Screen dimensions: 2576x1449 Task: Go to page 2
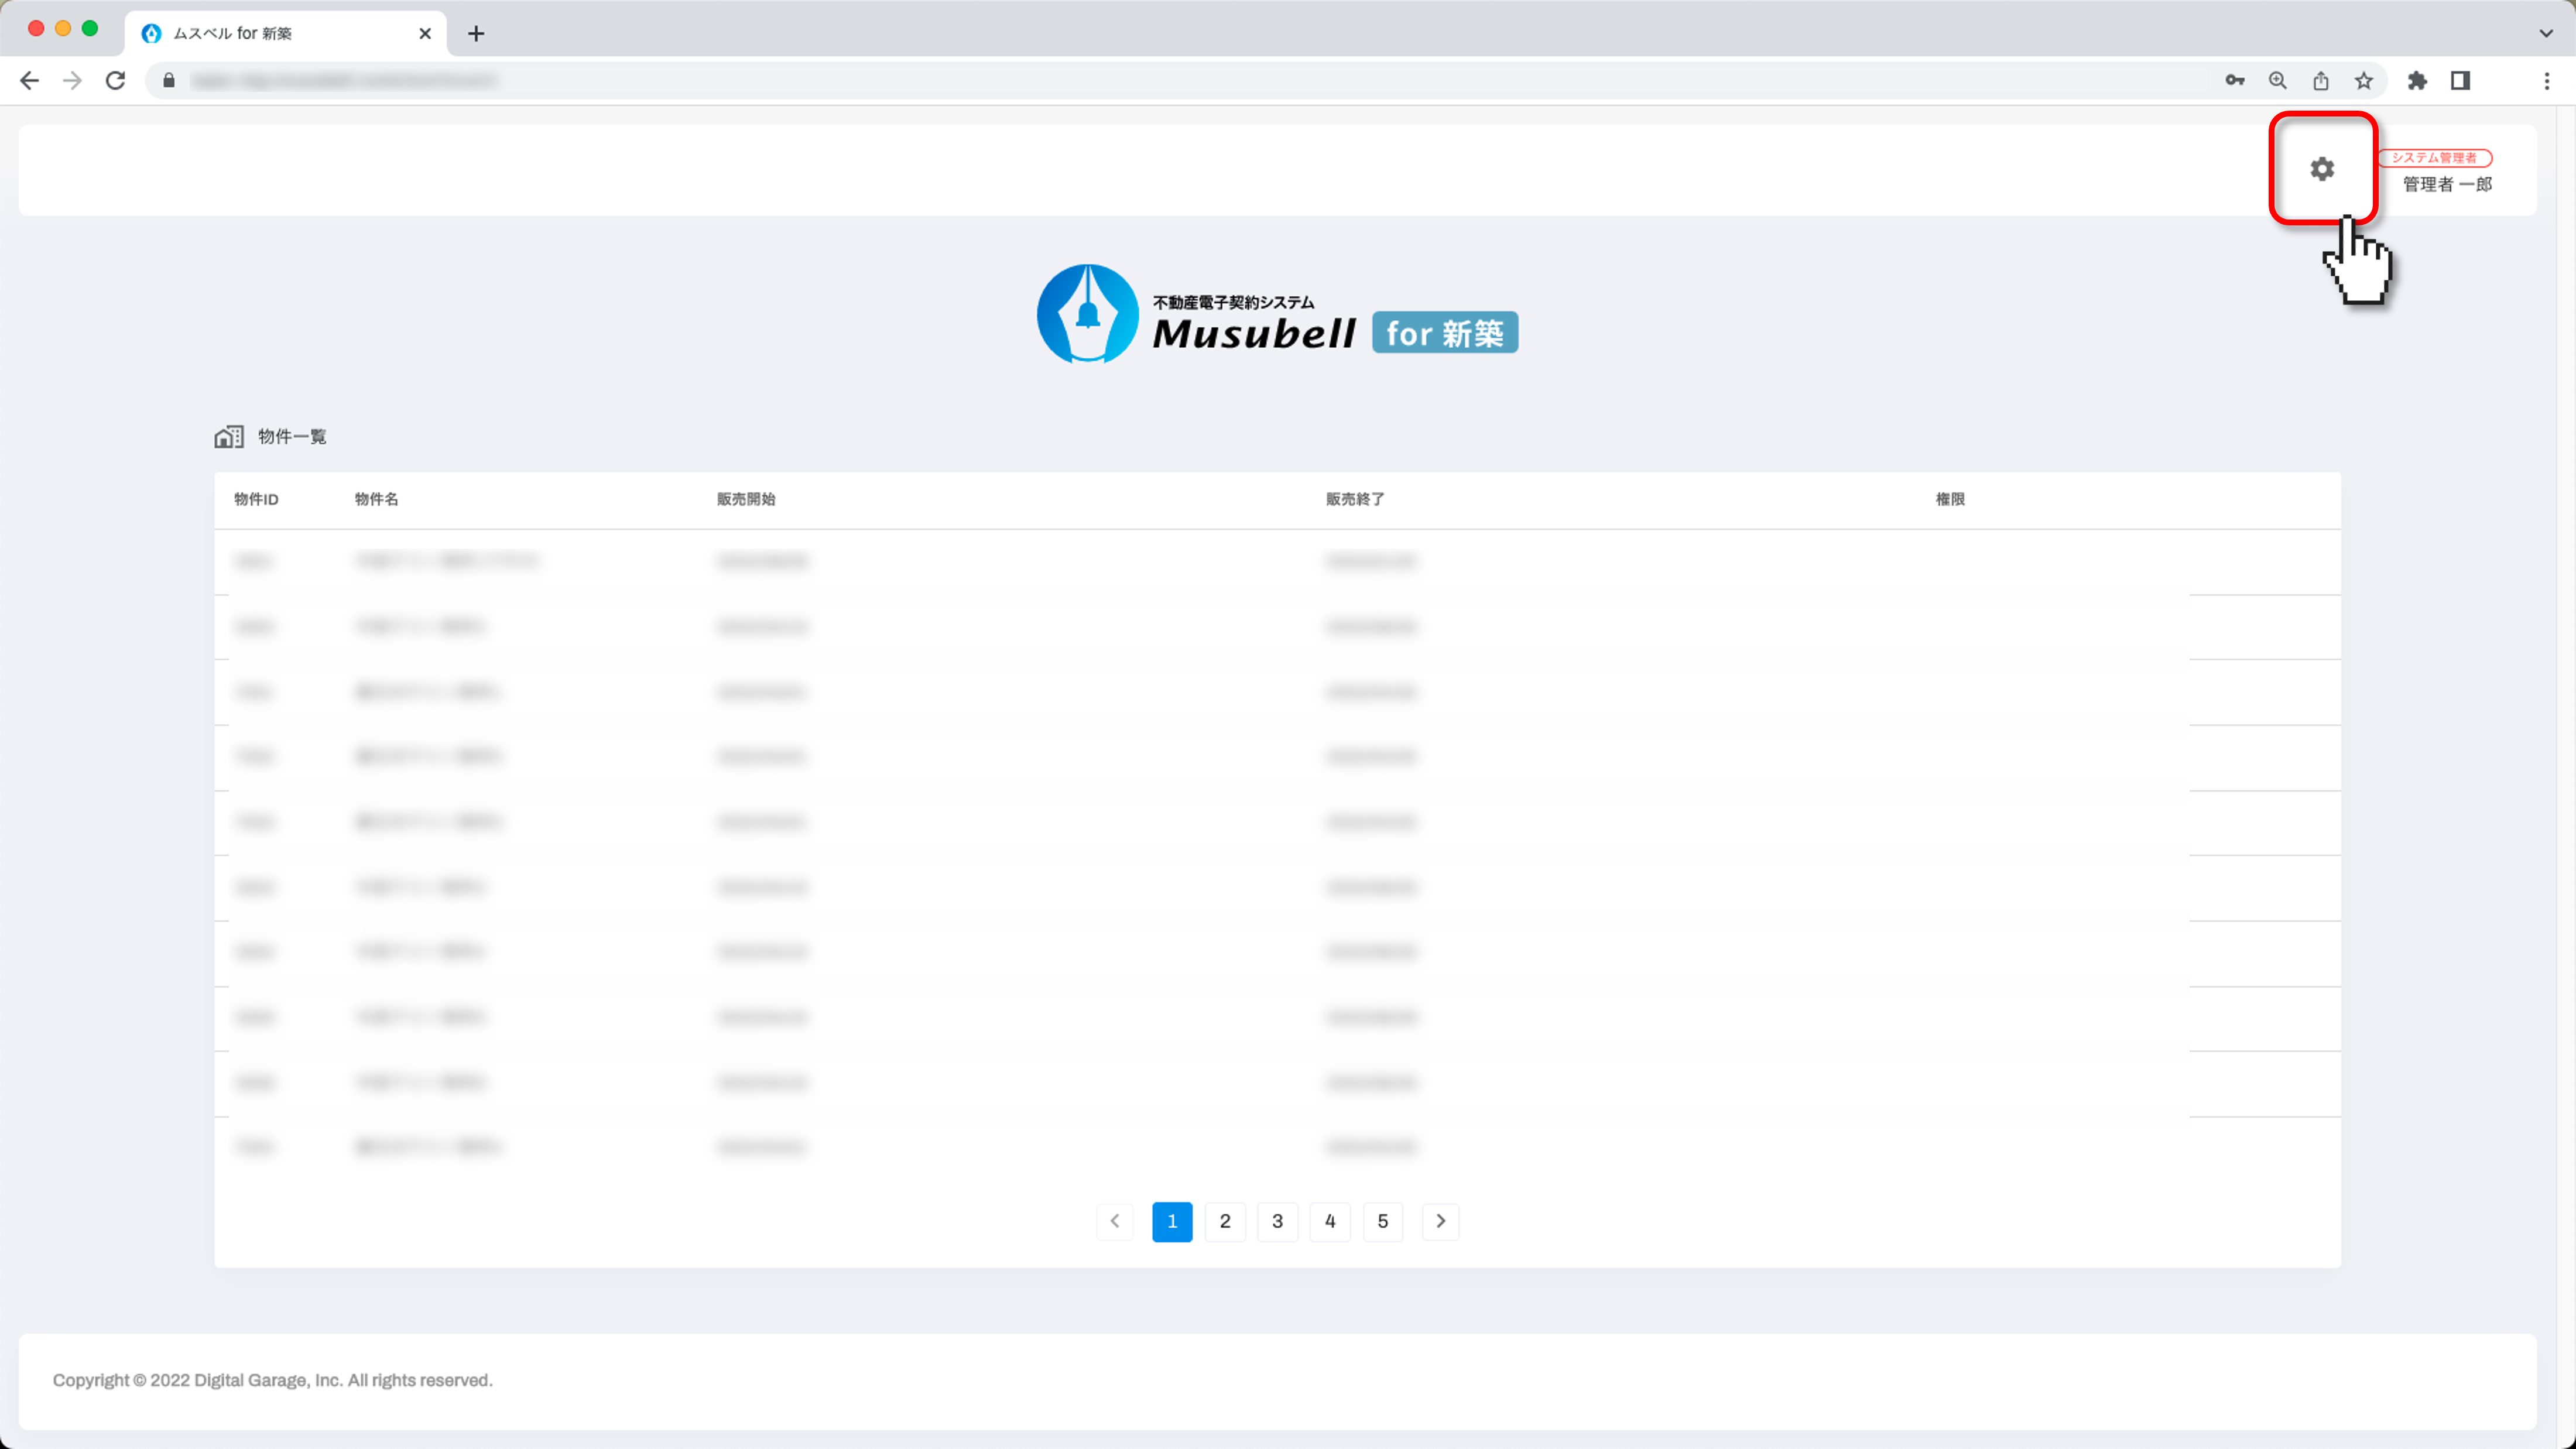click(1225, 1221)
